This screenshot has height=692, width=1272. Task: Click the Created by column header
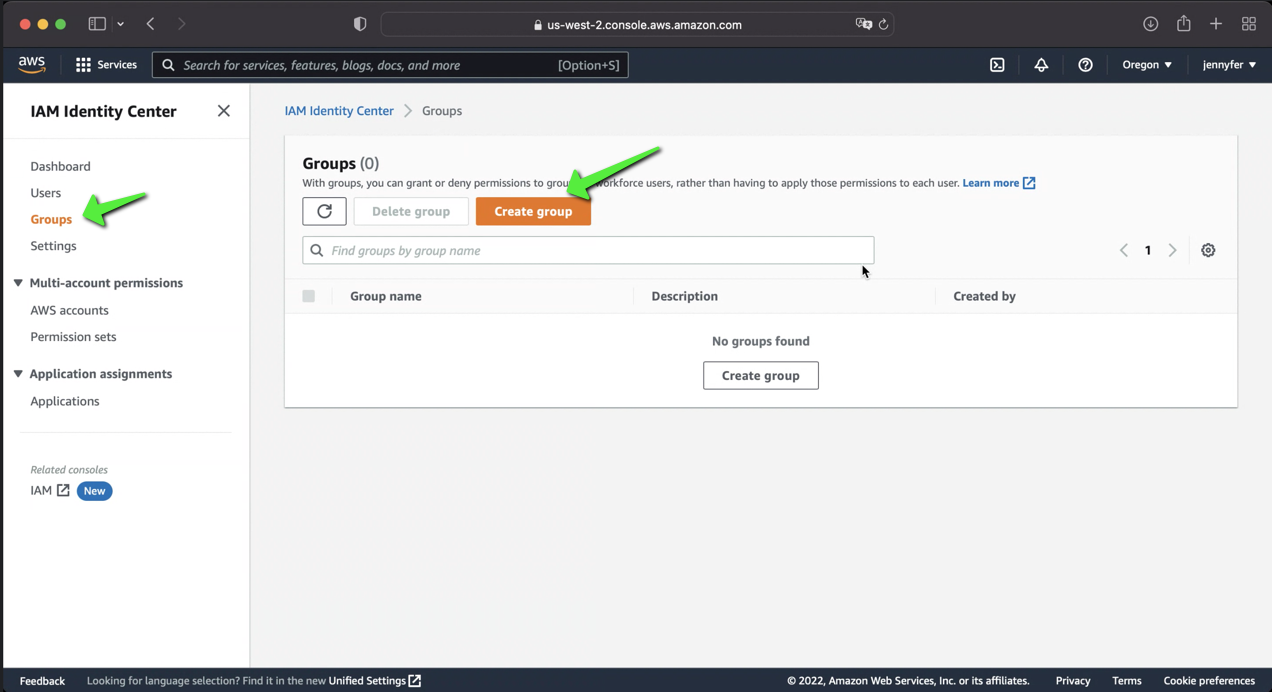985,296
